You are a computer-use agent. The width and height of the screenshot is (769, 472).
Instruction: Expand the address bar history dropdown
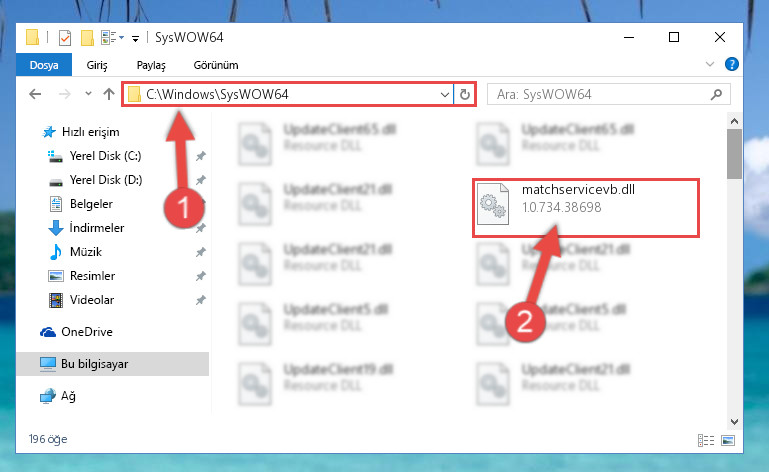pyautogui.click(x=445, y=94)
